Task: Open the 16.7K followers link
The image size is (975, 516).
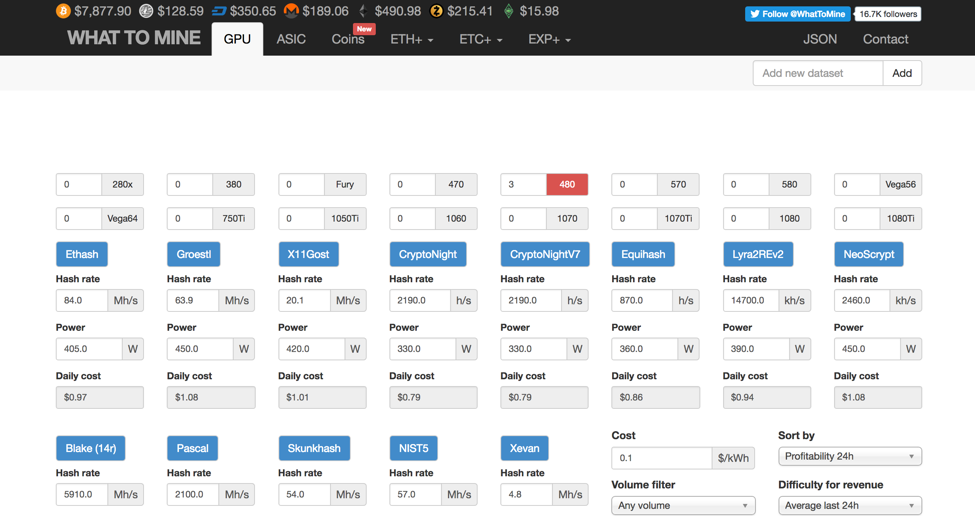Action: pyautogui.click(x=888, y=14)
